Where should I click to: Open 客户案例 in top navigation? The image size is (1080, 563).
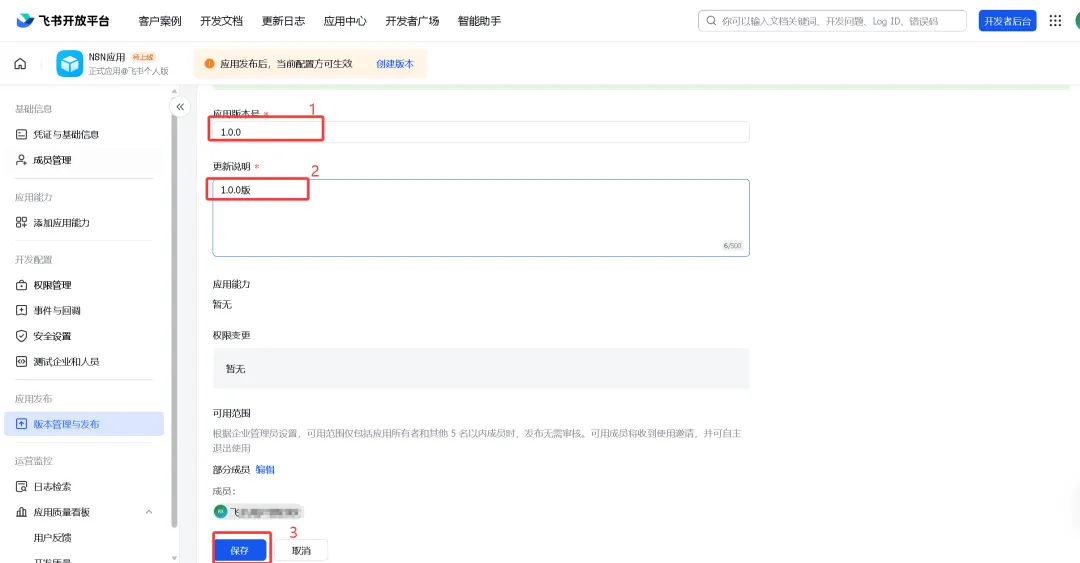click(x=160, y=21)
